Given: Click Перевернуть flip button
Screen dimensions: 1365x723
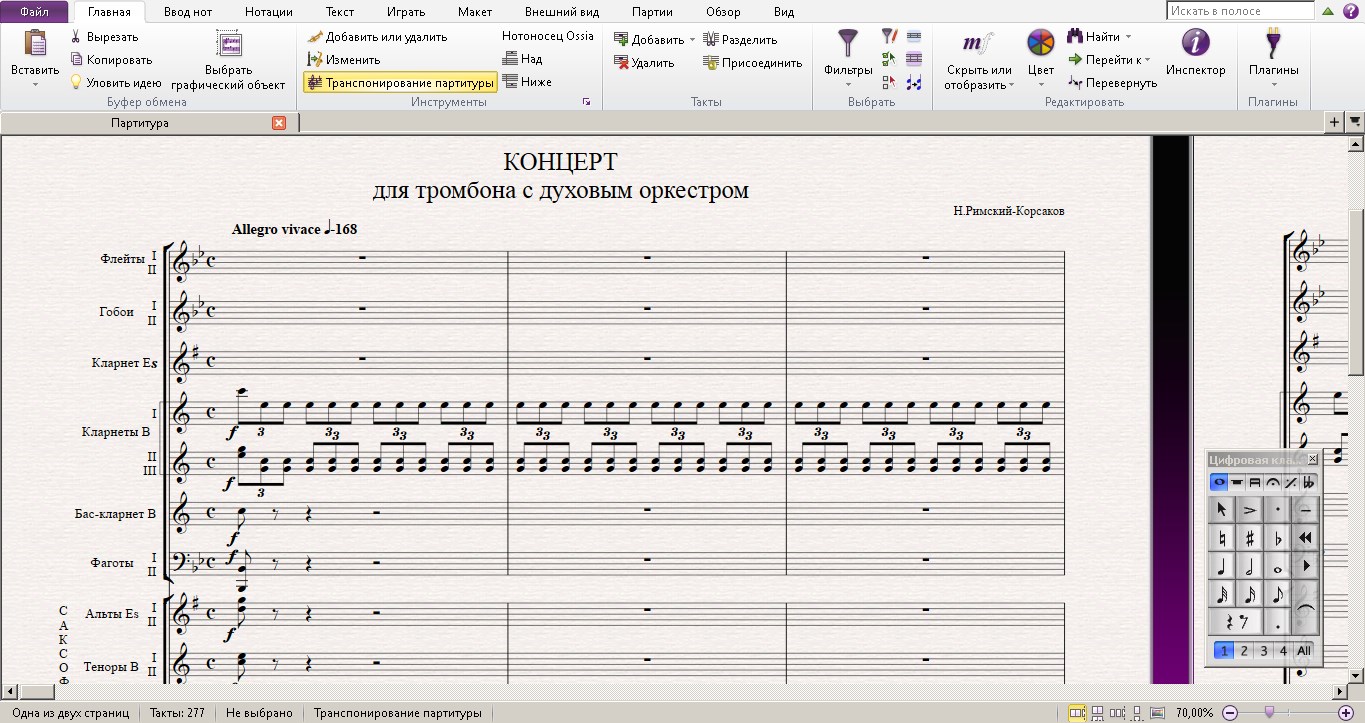Looking at the screenshot, I should (x=1112, y=83).
